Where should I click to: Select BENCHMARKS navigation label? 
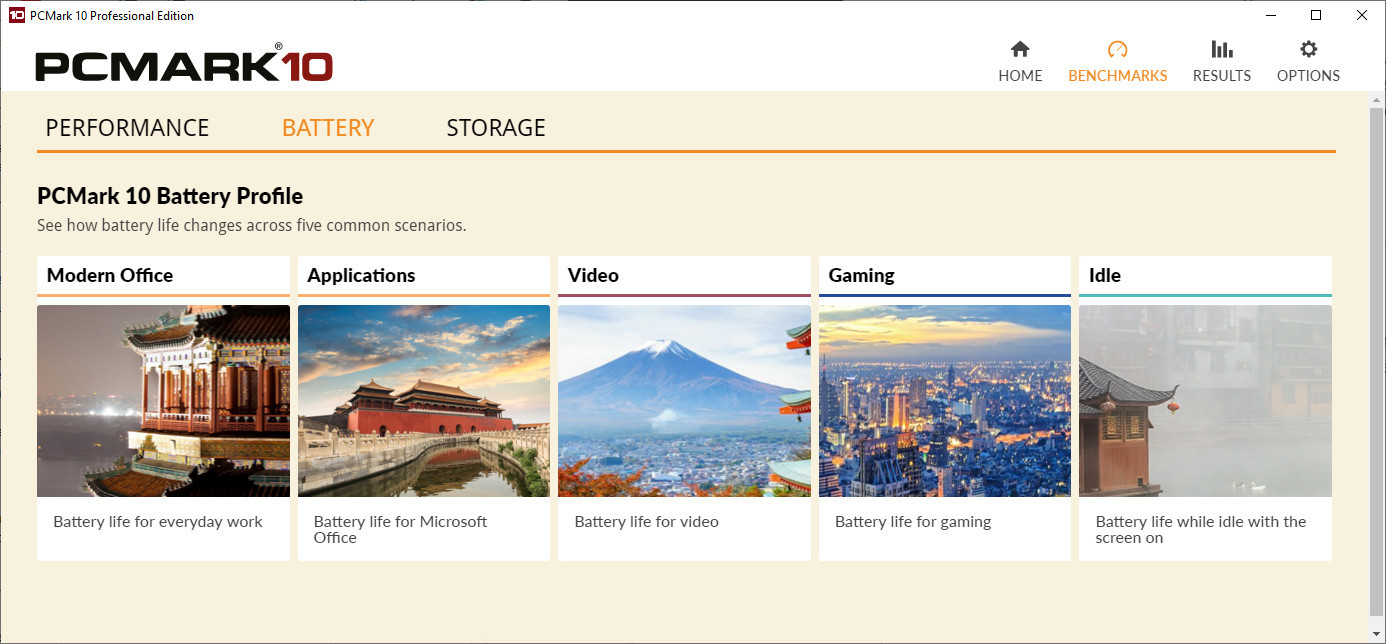(1118, 76)
